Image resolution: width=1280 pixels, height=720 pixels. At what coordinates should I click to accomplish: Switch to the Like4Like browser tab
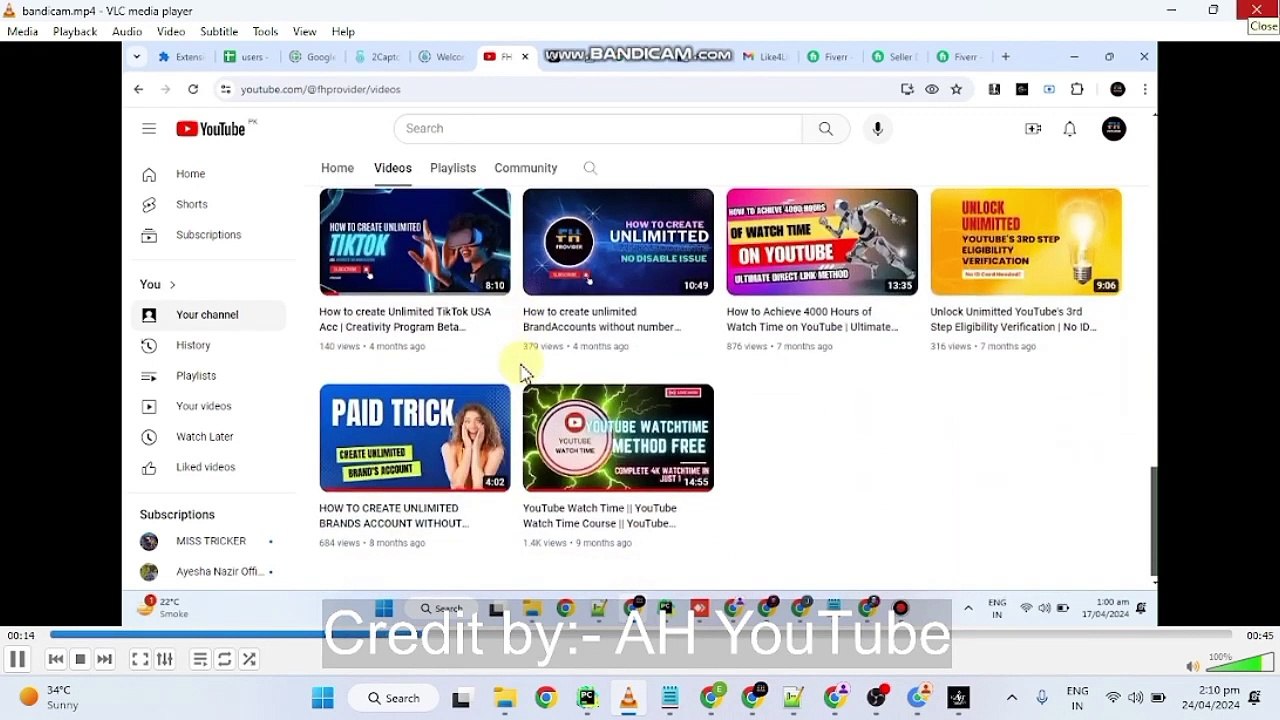(x=764, y=57)
